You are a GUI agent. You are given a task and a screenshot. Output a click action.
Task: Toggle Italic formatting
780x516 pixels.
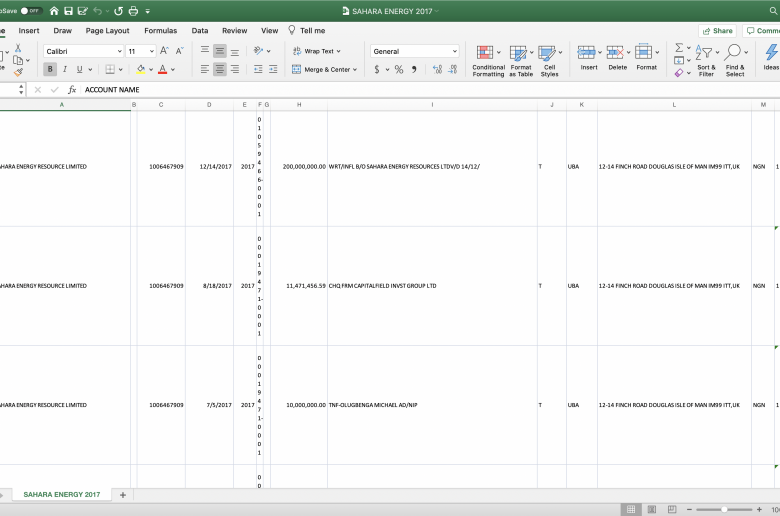click(x=65, y=69)
